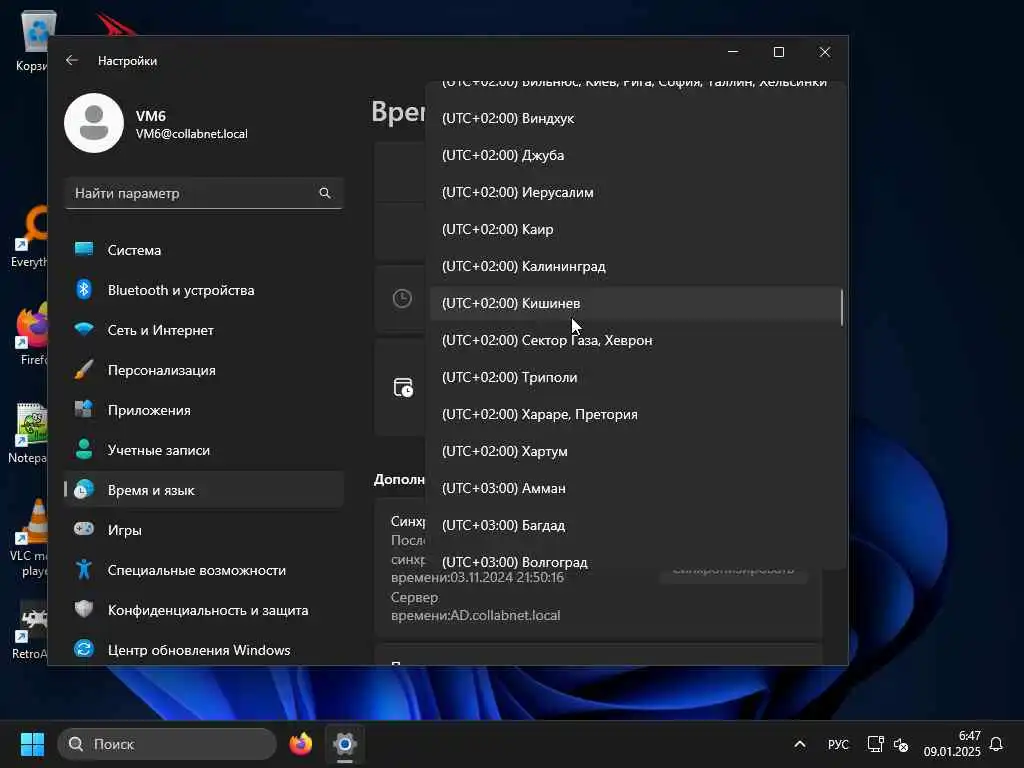Open the 6:47 clock and date flyout
The image size is (1024, 768).
tap(952, 744)
